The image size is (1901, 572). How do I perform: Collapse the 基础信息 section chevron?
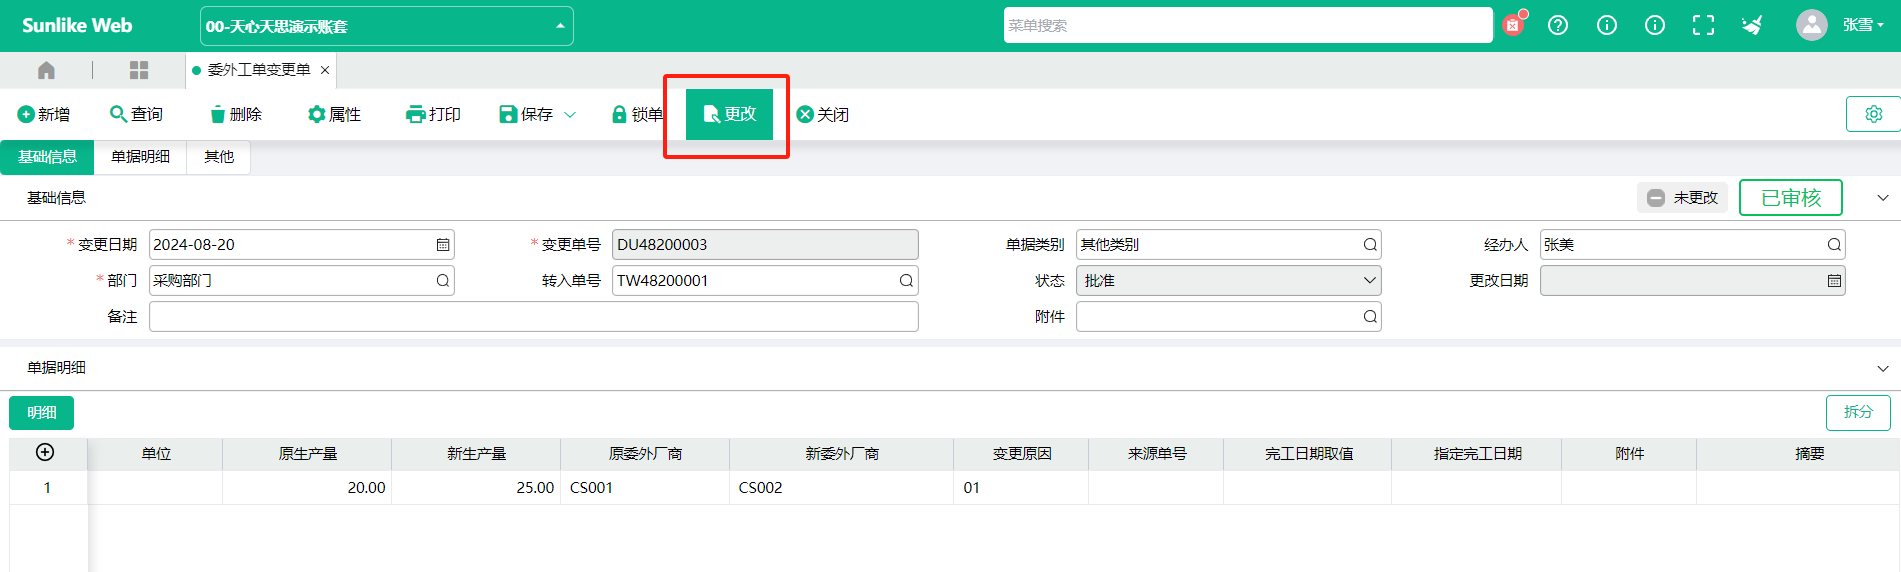click(x=1882, y=198)
